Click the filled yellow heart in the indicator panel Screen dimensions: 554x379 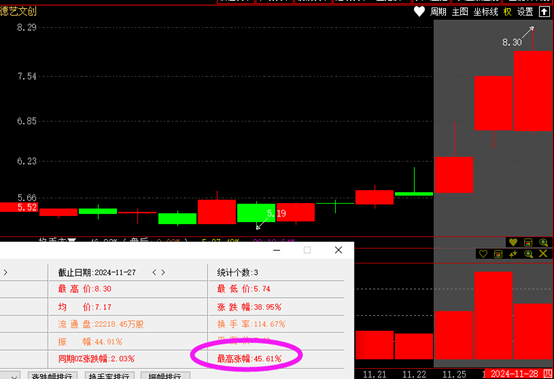(x=513, y=242)
